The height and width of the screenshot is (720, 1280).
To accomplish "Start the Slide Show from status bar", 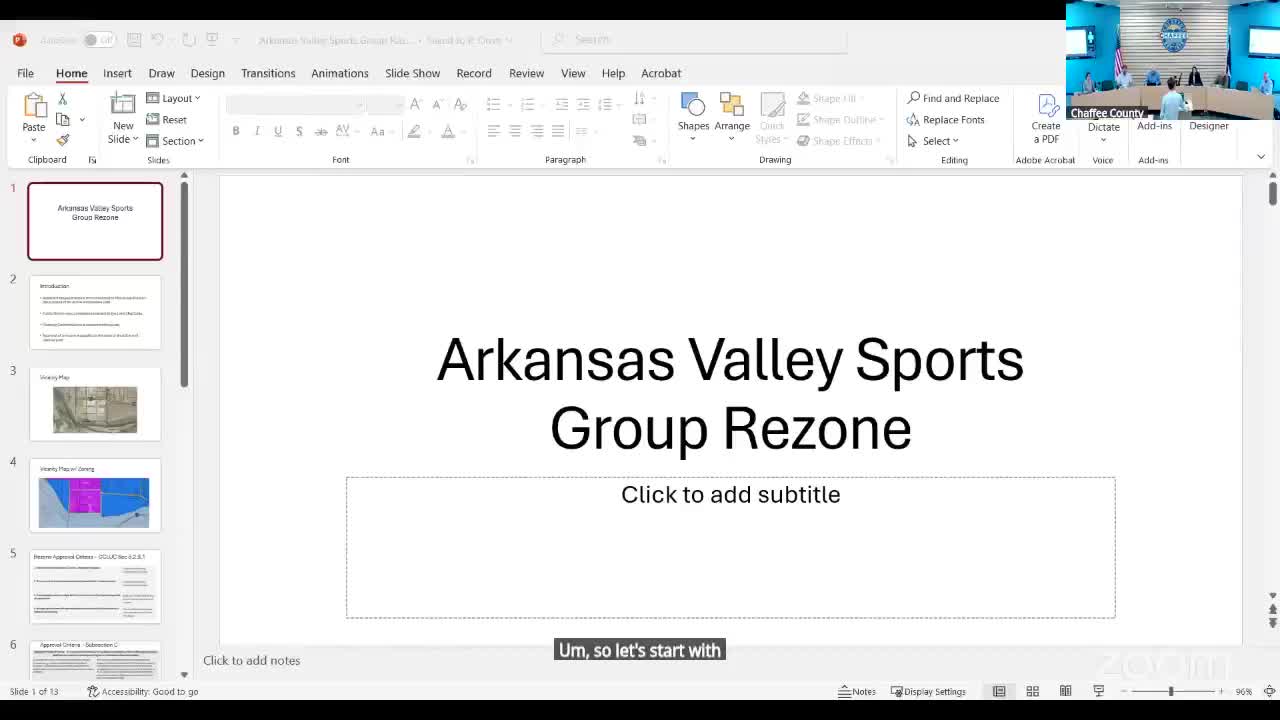I will click(x=1099, y=691).
